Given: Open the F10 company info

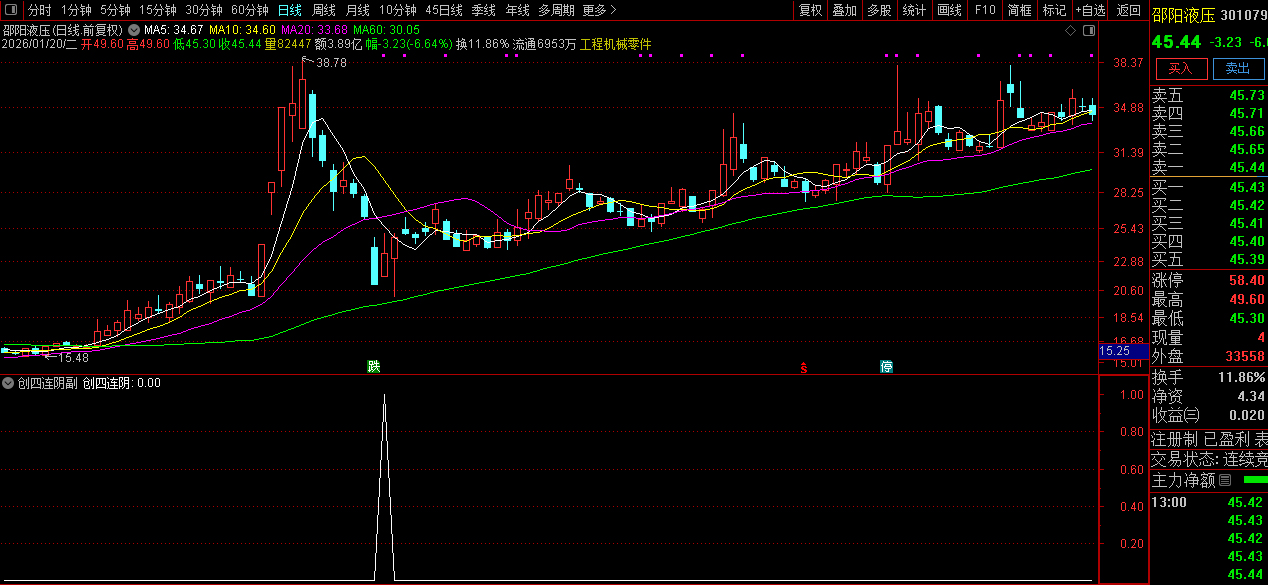Looking at the screenshot, I should point(985,10).
